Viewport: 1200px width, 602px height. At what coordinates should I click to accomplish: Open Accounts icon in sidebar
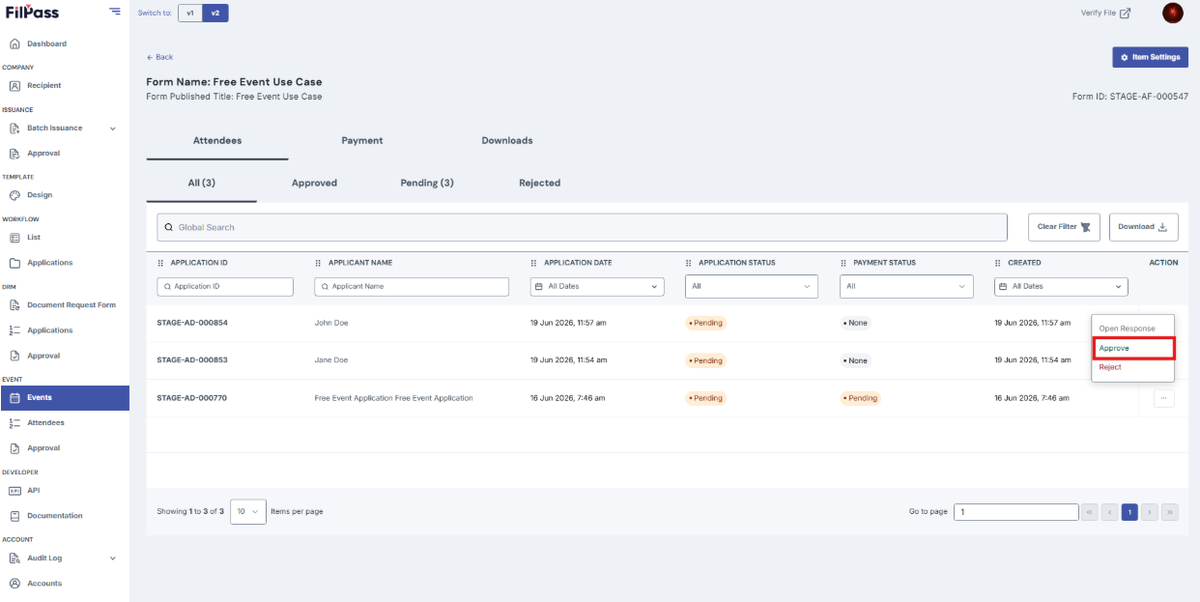pyautogui.click(x=15, y=583)
